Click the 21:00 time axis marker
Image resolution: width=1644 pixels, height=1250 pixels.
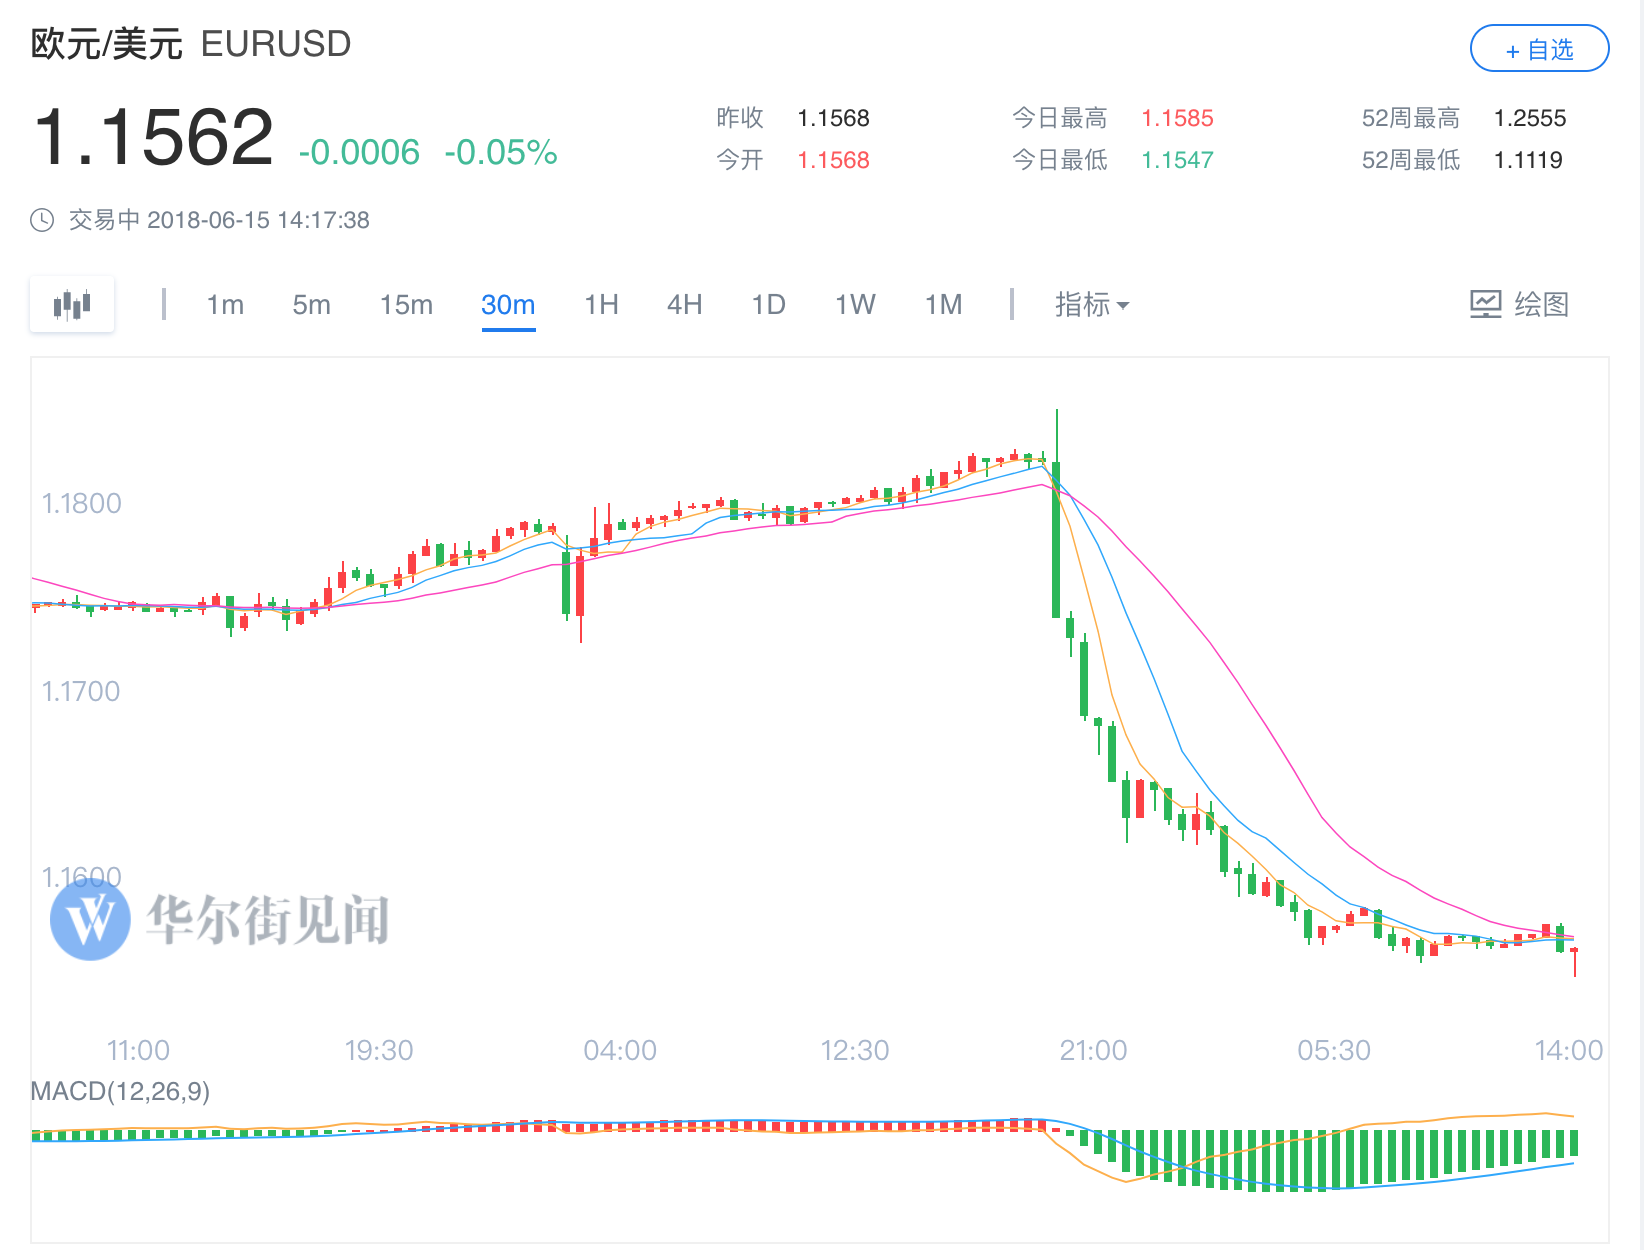tap(1093, 1050)
